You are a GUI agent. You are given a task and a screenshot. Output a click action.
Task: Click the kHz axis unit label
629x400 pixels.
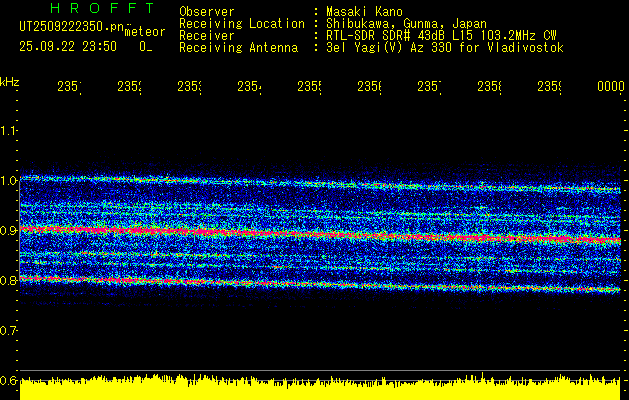(x=9, y=82)
